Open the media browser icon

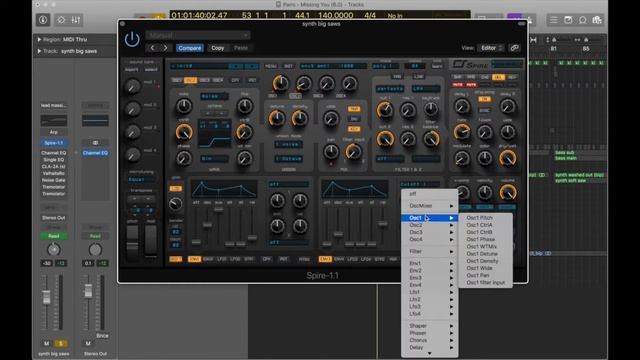tap(597, 20)
